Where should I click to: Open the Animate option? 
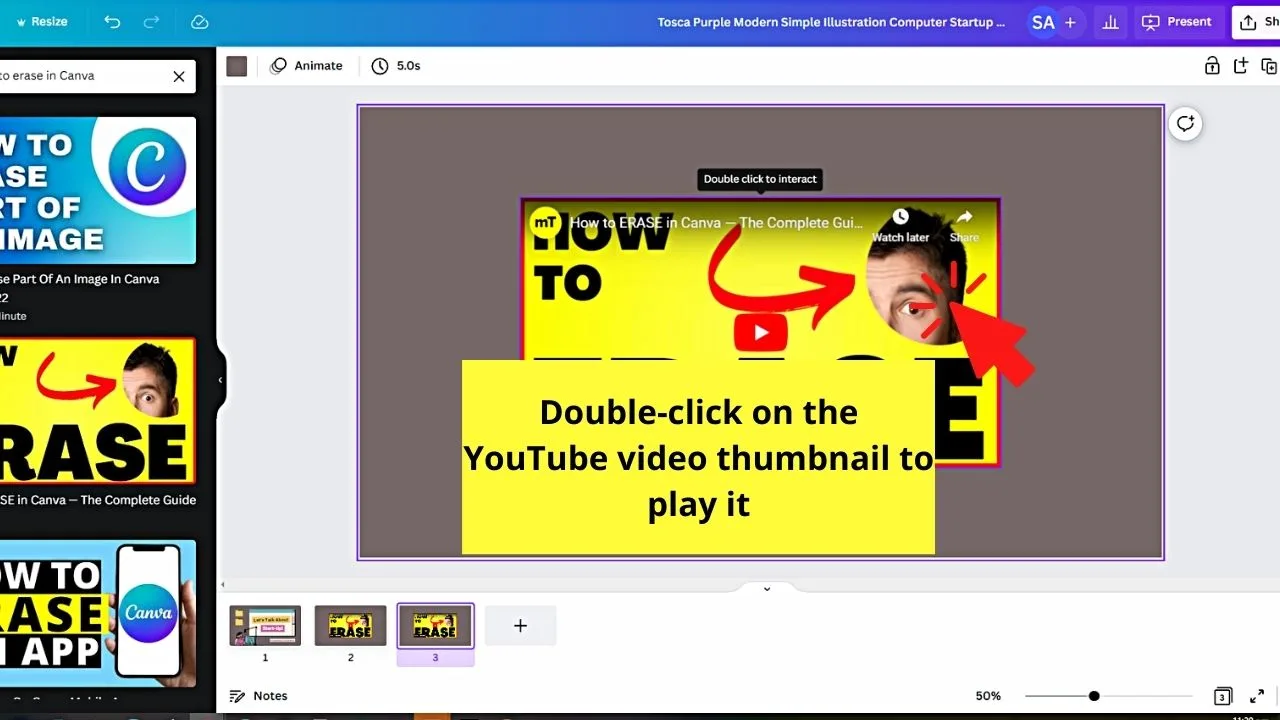(x=306, y=66)
